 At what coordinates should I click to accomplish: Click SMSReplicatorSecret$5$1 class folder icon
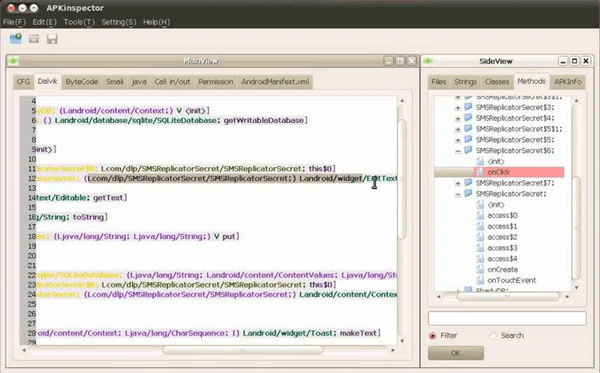coord(468,129)
